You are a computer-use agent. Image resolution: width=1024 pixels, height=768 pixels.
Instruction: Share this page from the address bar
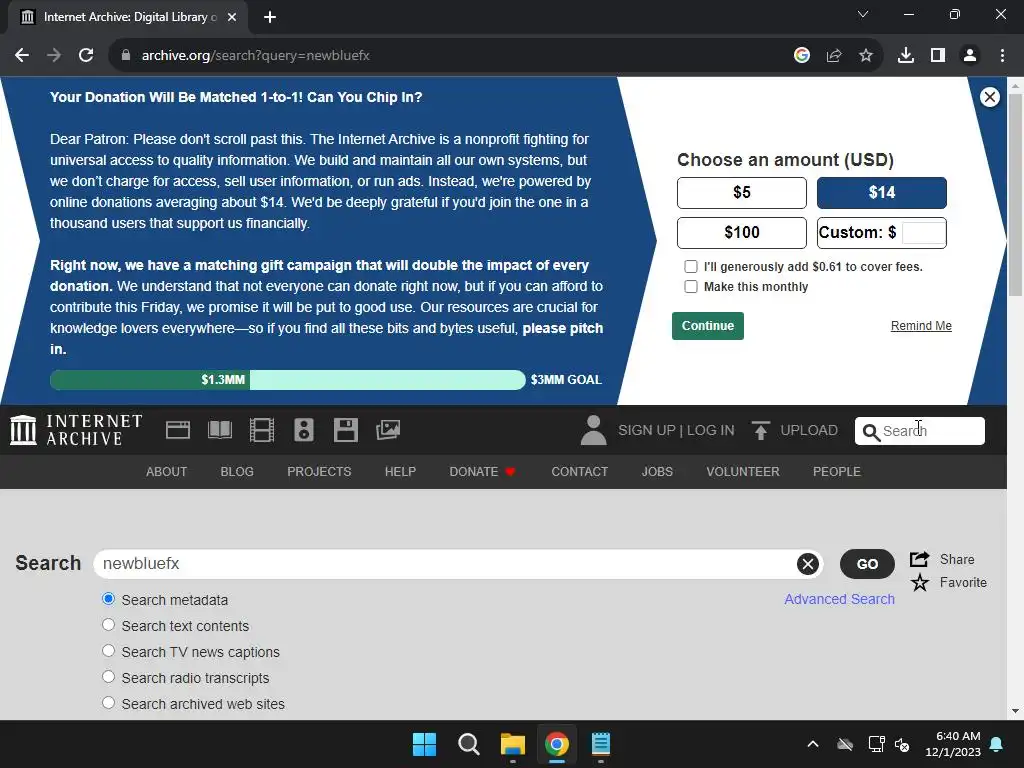pyautogui.click(x=834, y=56)
